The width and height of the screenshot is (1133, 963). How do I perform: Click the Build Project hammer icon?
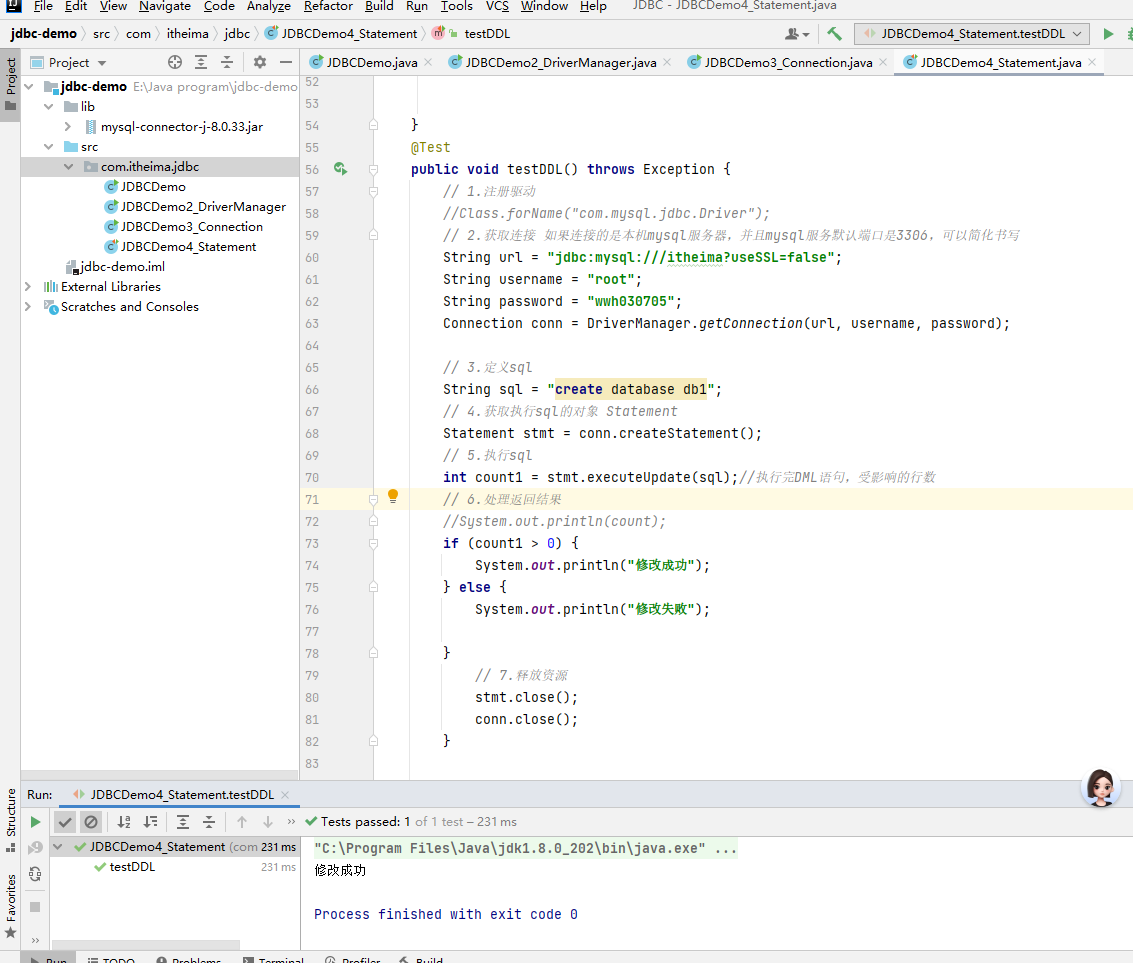pyautogui.click(x=835, y=34)
